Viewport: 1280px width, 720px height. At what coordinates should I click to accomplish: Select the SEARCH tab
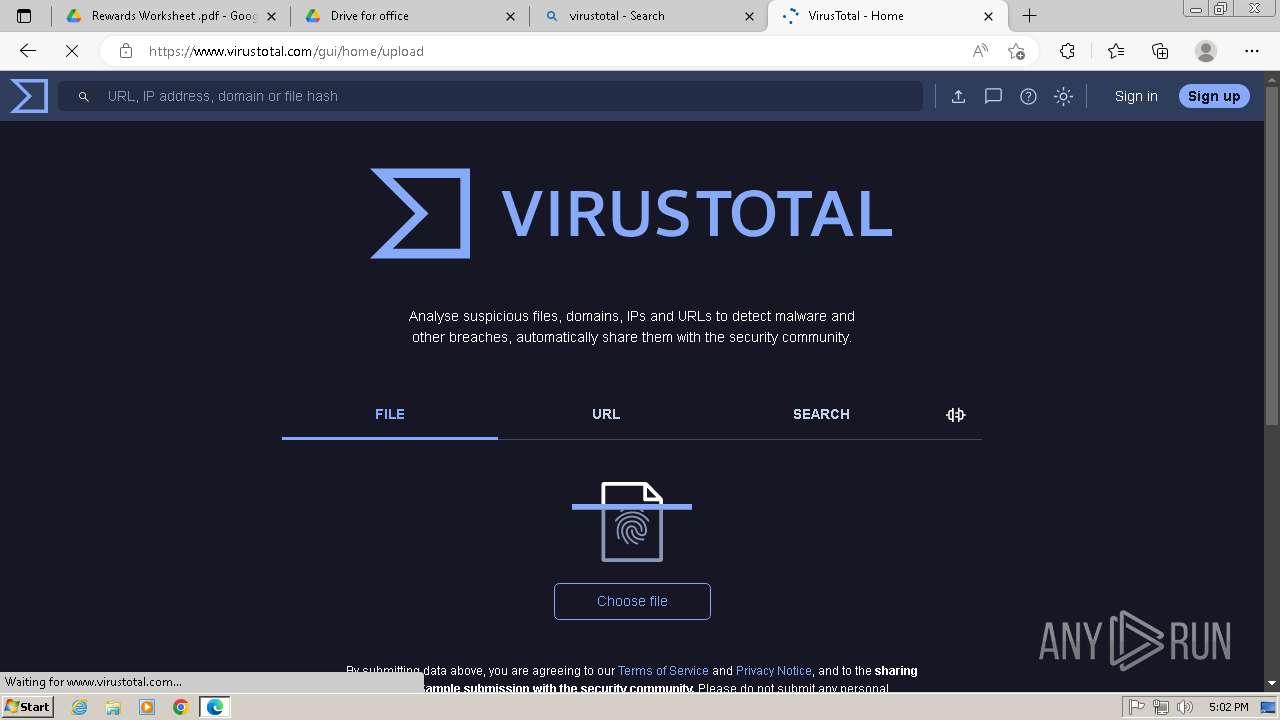(821, 414)
